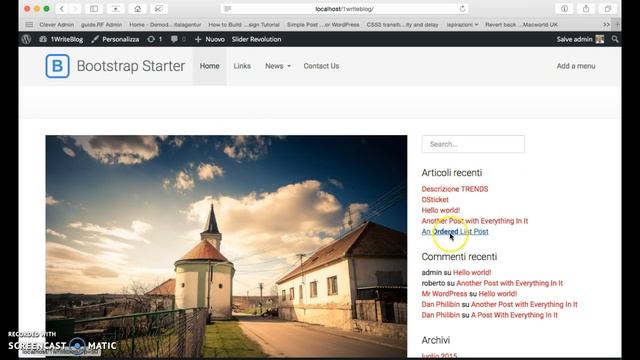Open Personalizza customizer

[x=116, y=39]
